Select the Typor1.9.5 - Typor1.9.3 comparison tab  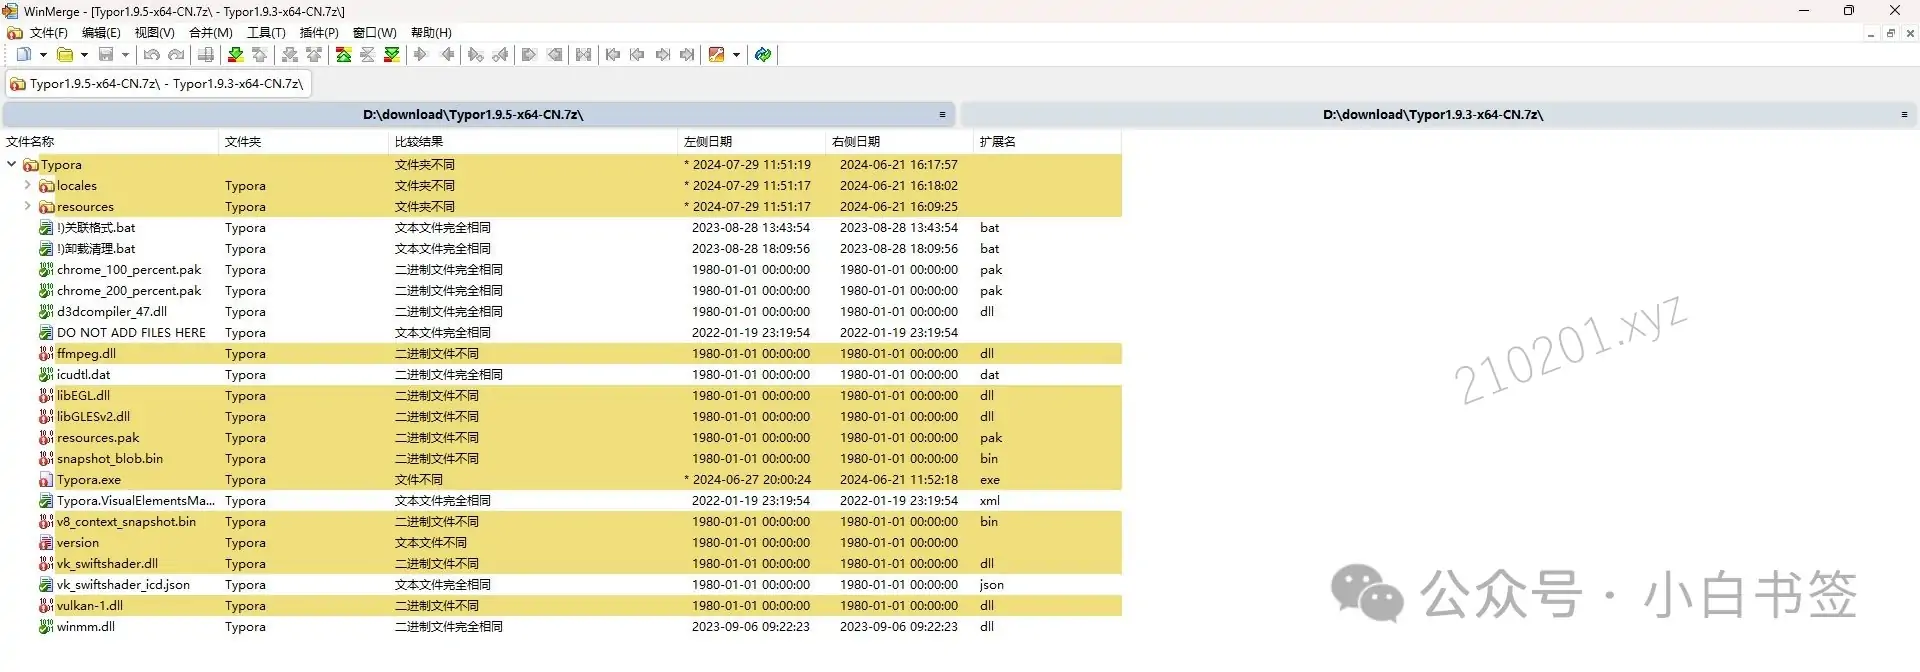pyautogui.click(x=158, y=84)
